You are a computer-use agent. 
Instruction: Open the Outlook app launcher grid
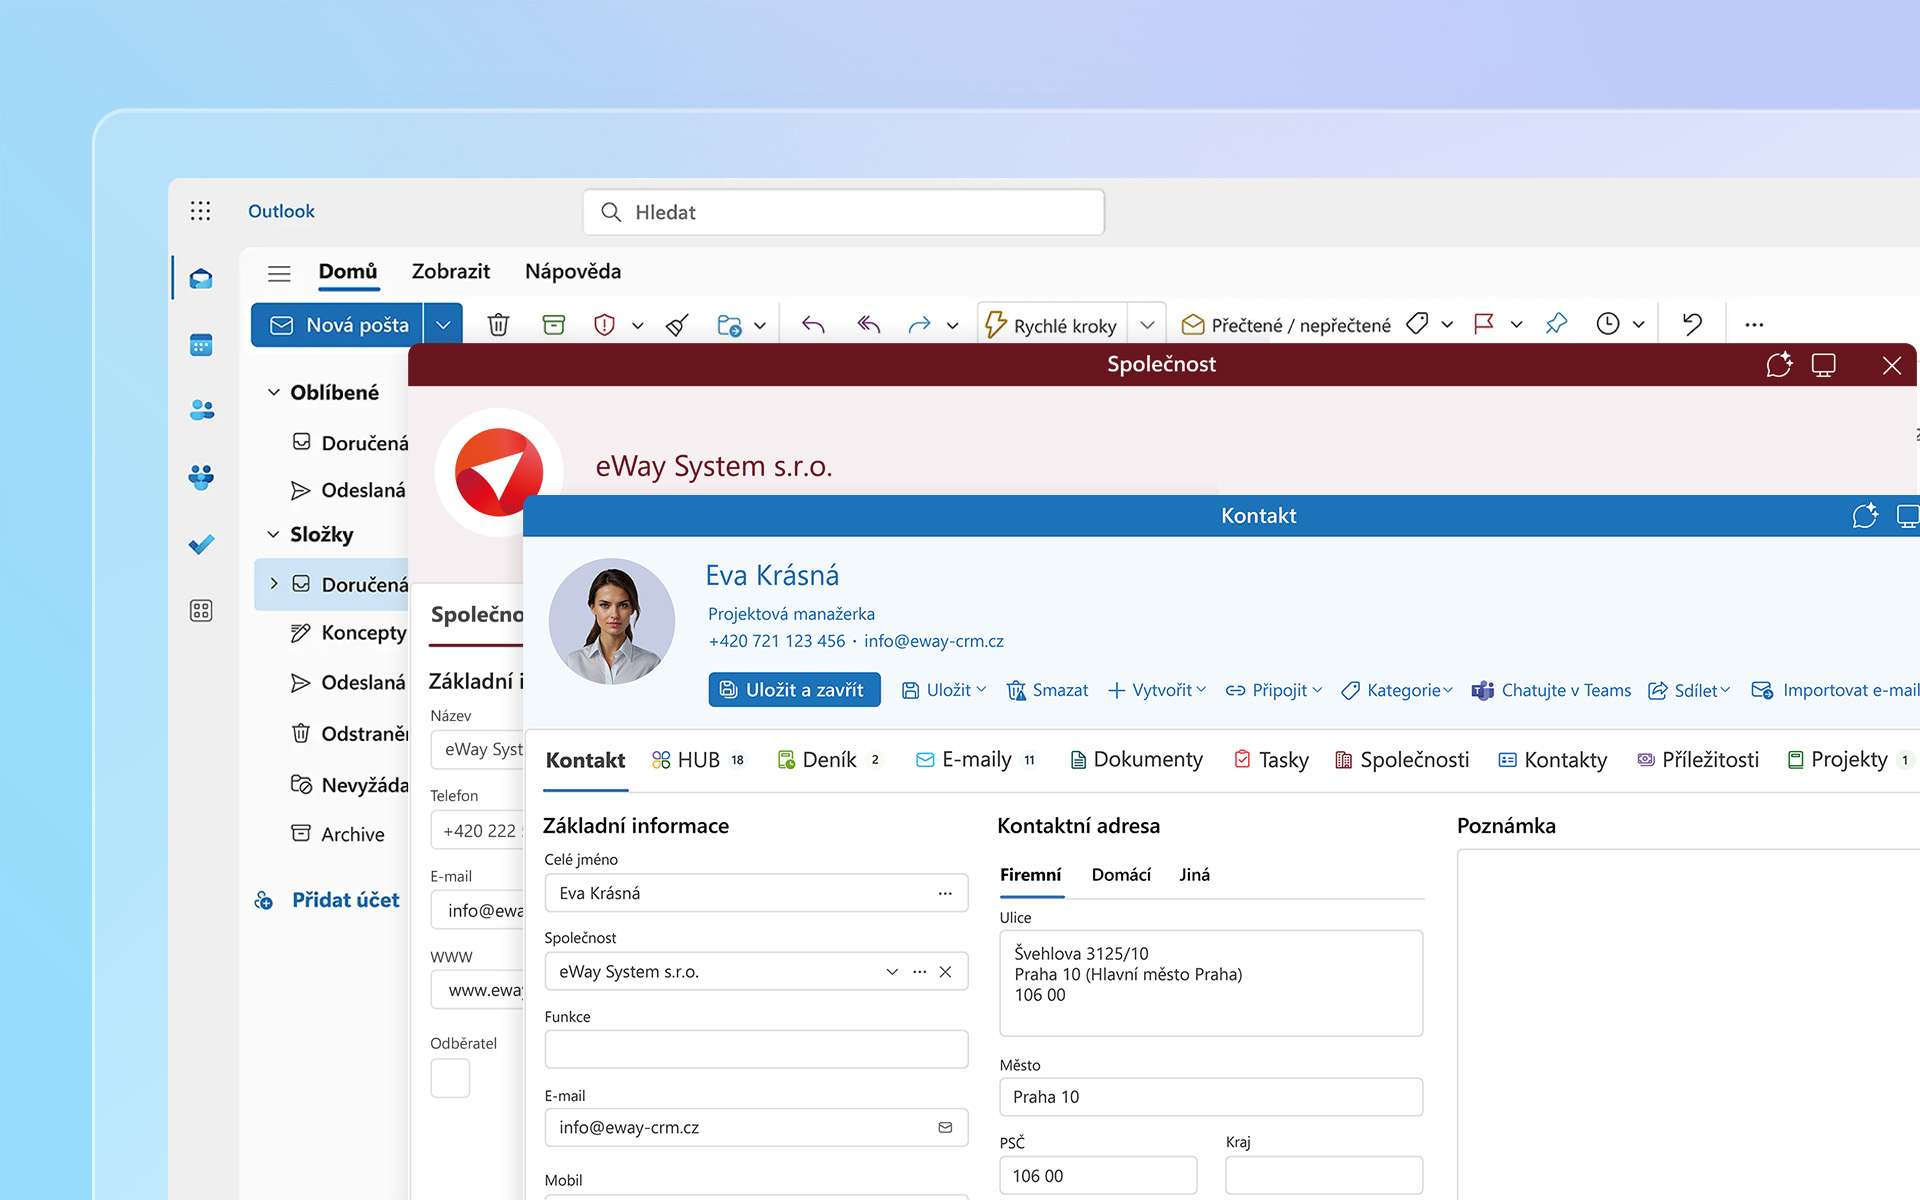pos(201,211)
